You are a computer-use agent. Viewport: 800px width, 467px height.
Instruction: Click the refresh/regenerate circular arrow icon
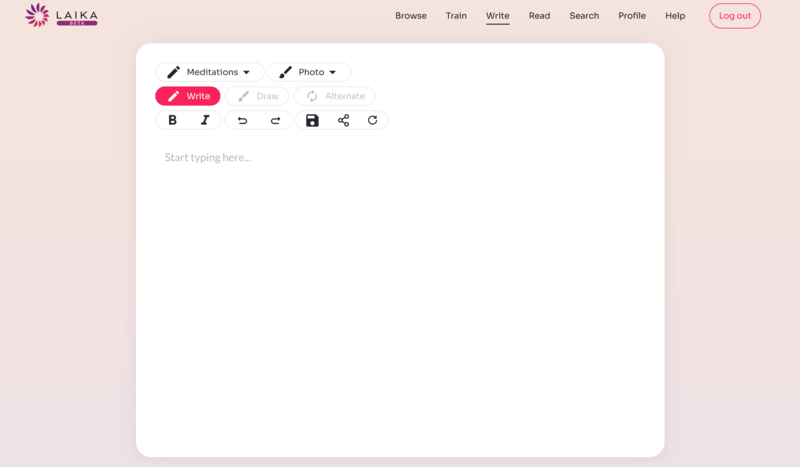tap(373, 120)
